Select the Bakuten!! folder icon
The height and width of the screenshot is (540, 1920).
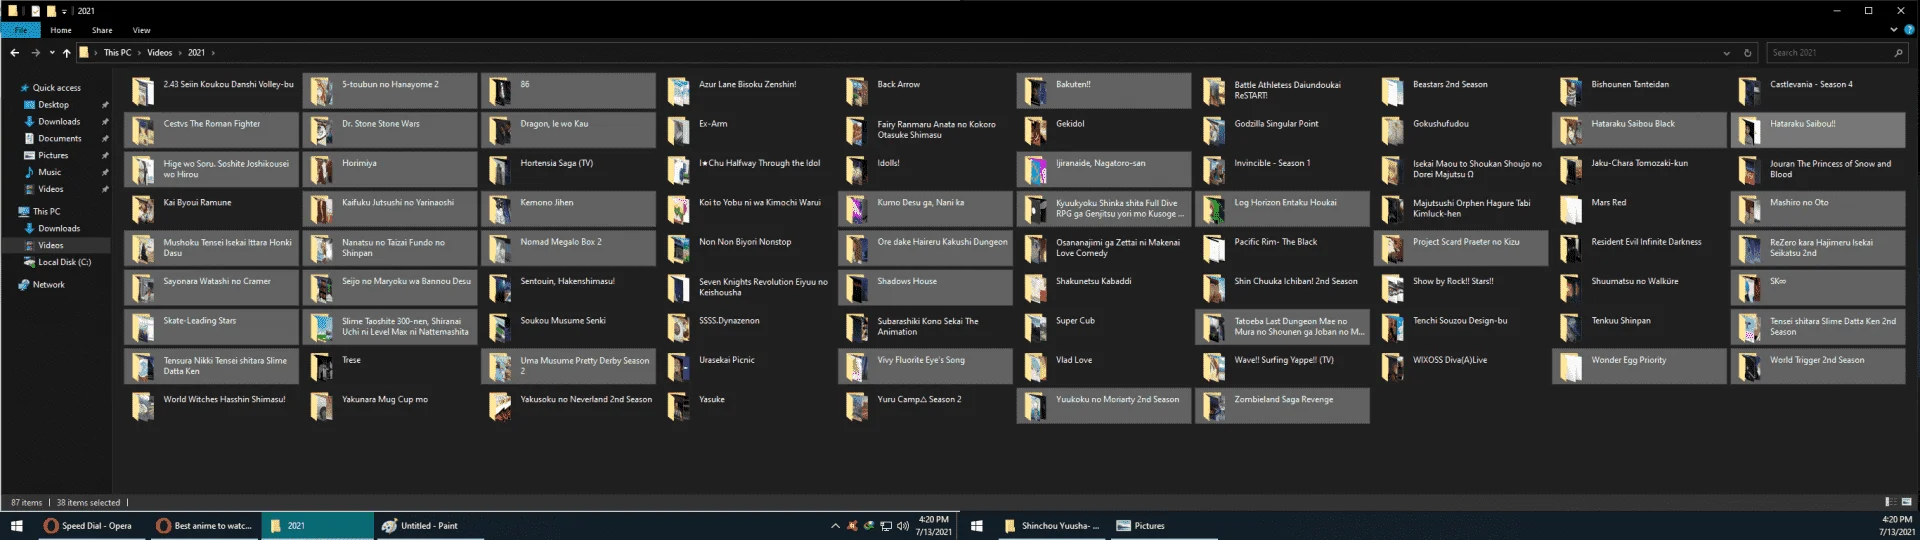[x=1035, y=91]
